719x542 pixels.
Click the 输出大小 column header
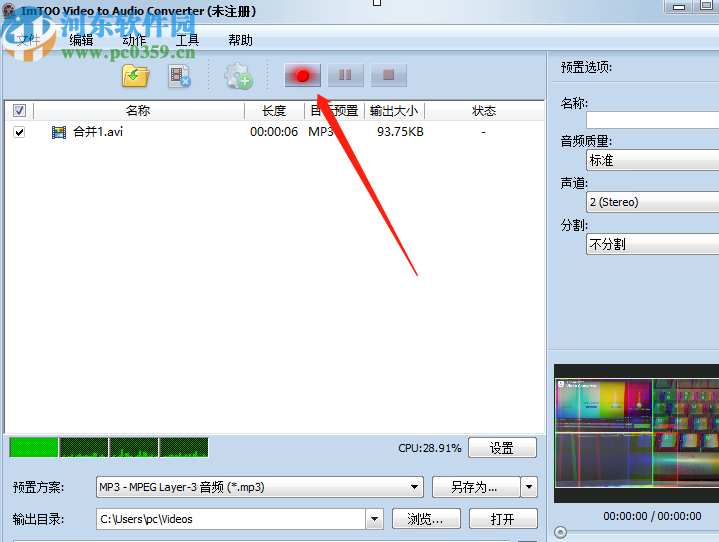pyautogui.click(x=394, y=111)
